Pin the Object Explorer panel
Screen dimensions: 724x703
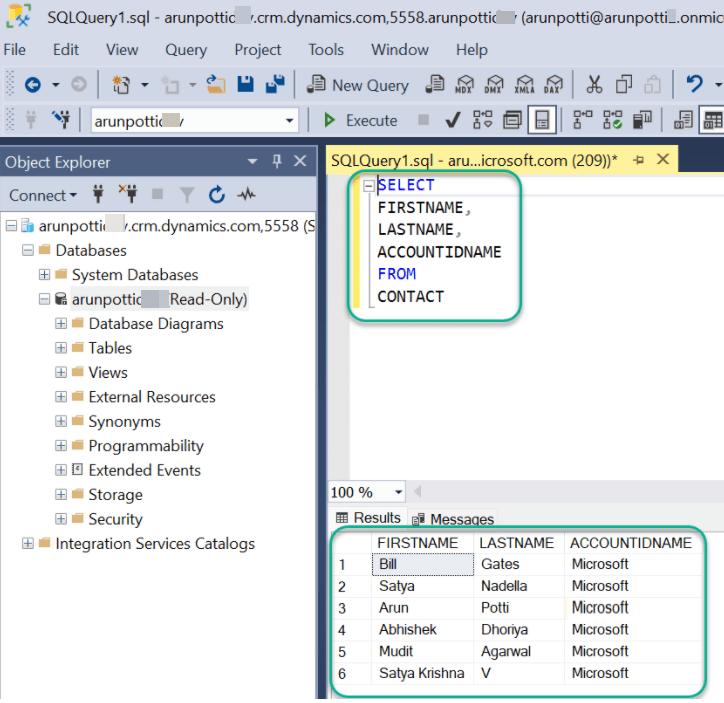coord(277,161)
